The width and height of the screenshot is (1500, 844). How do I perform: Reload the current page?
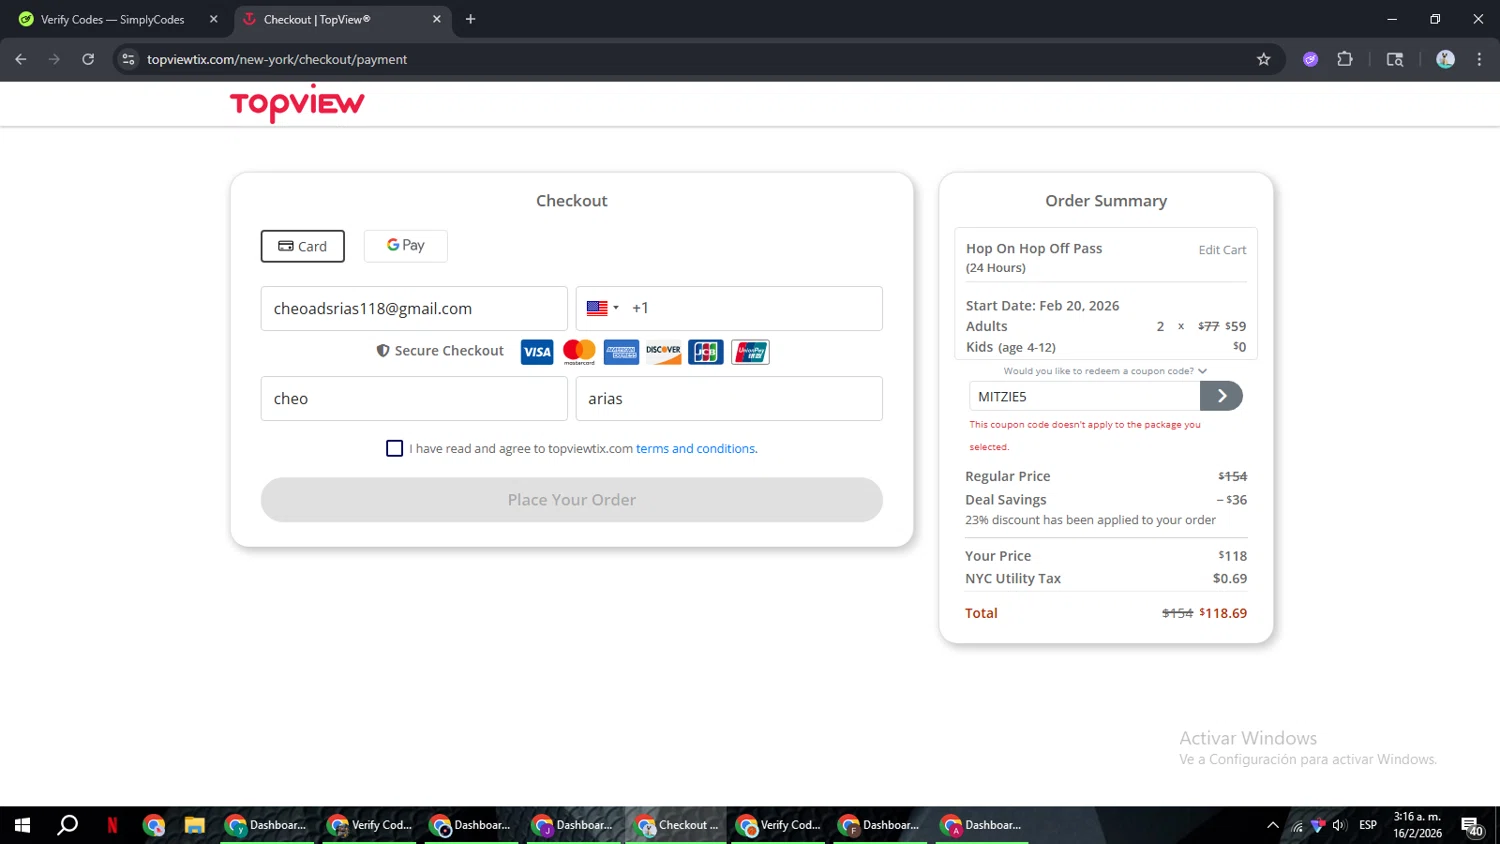click(x=88, y=59)
